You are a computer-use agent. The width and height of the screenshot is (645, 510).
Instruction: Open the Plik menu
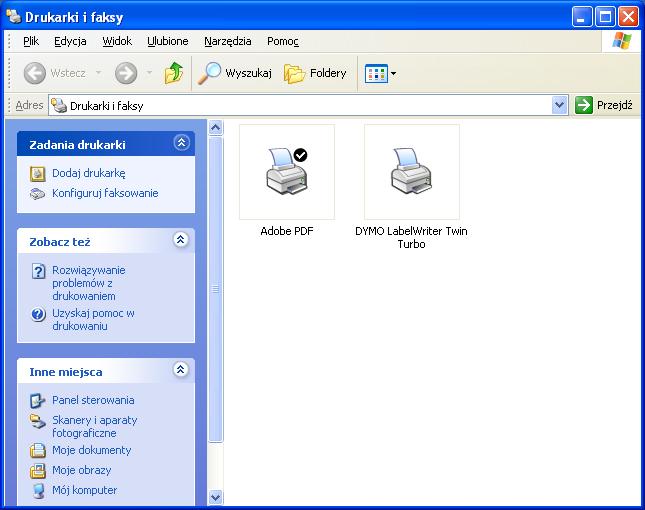(31, 41)
